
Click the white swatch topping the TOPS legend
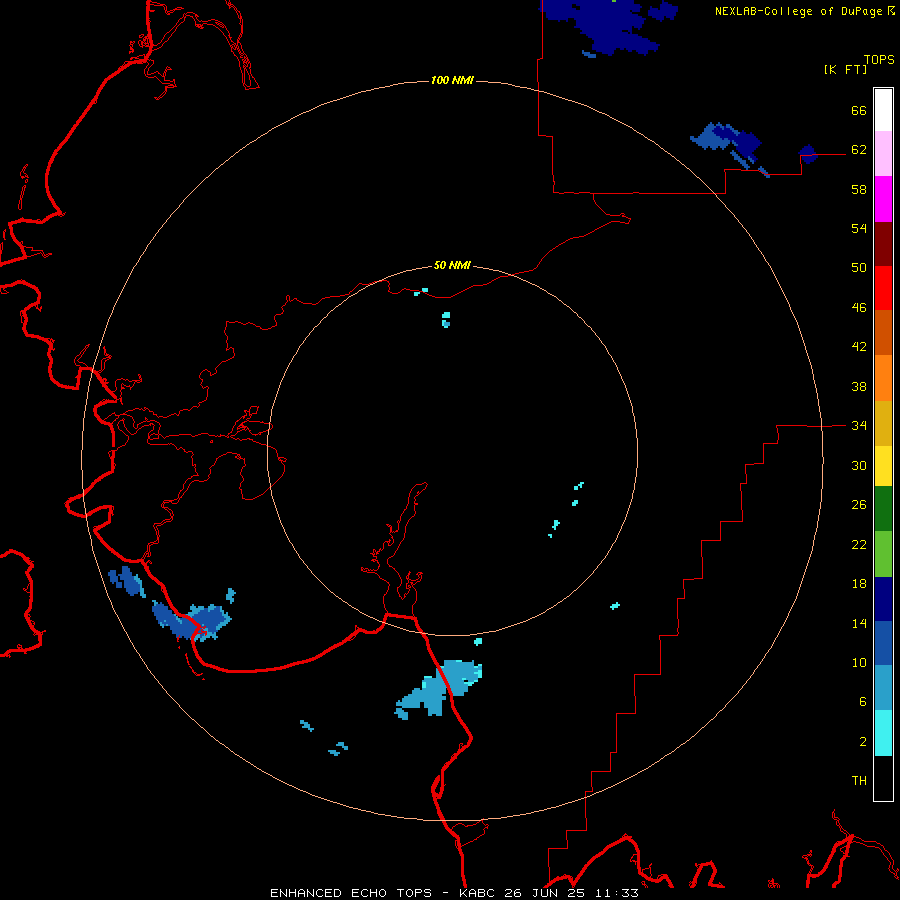click(883, 110)
